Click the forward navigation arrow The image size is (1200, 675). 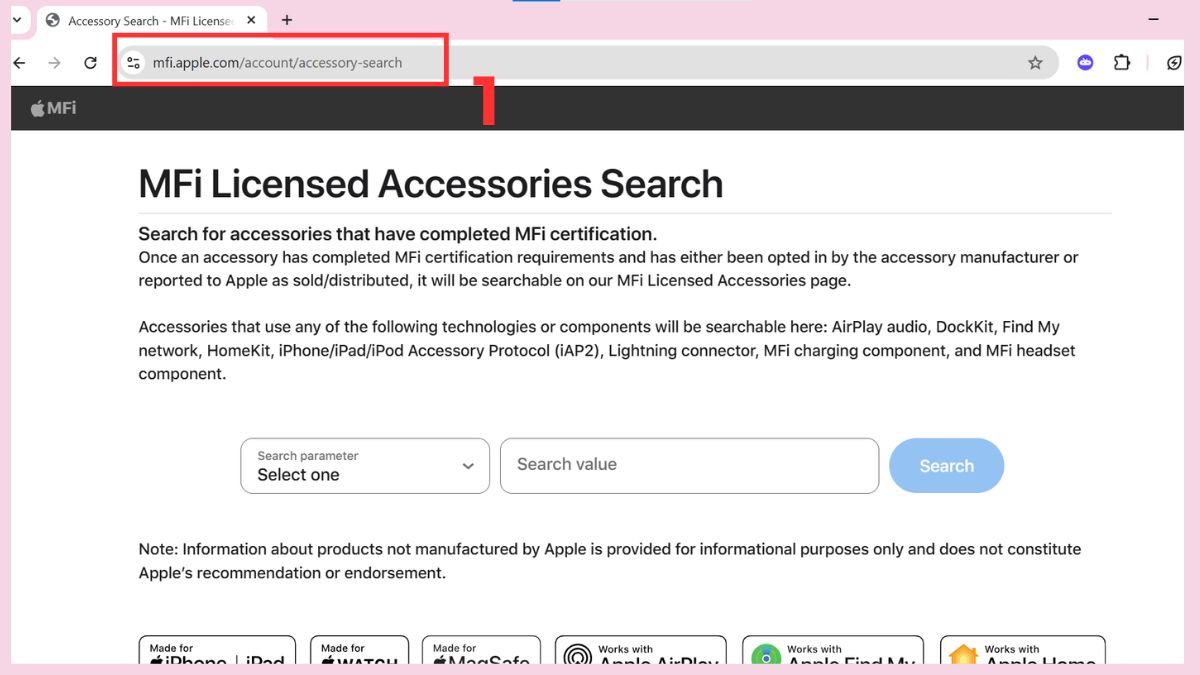point(53,62)
